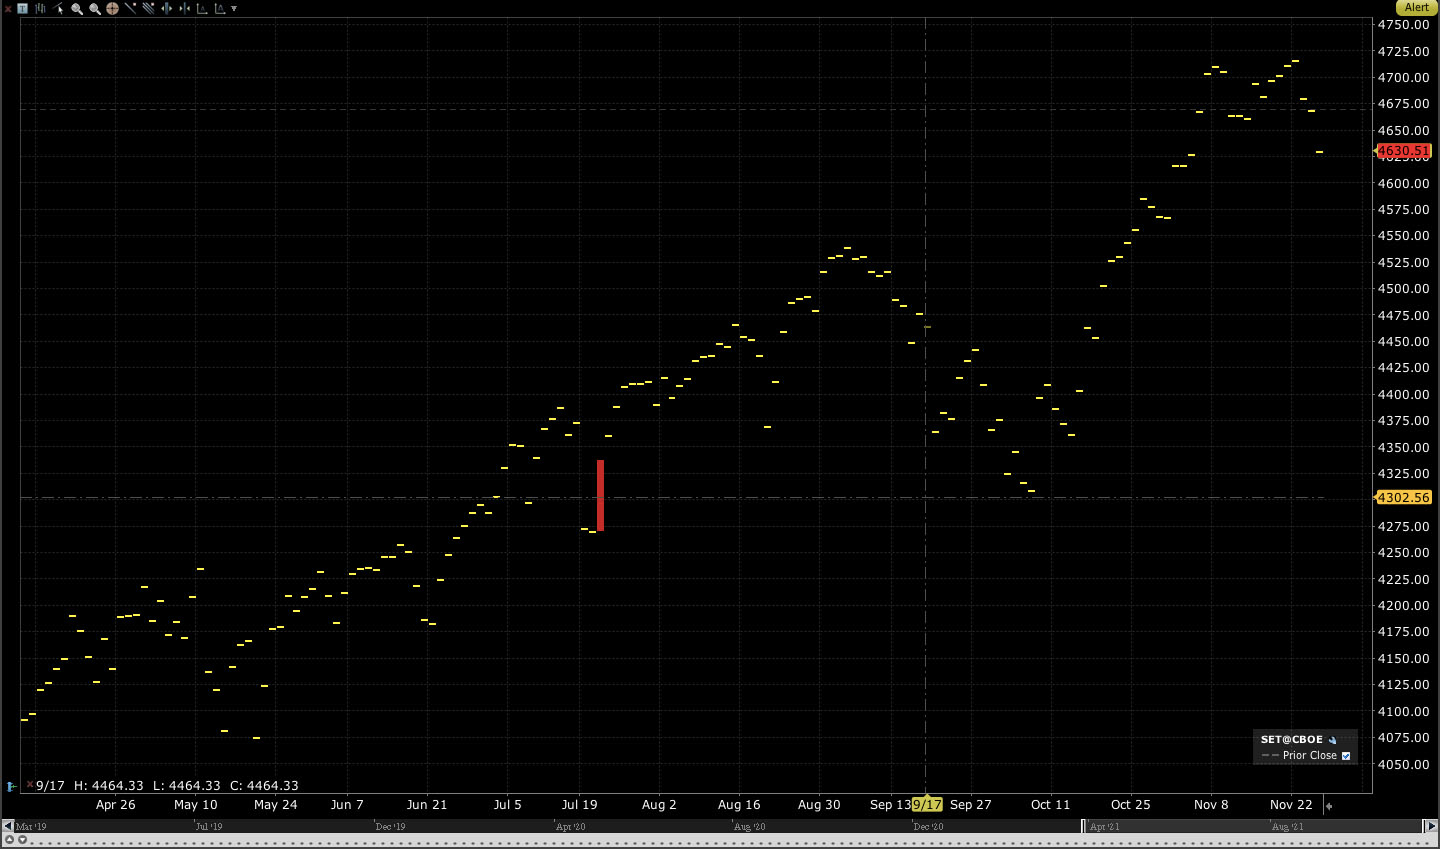The height and width of the screenshot is (849, 1440).
Task: Click the second magnifier zoom icon
Action: click(95, 8)
